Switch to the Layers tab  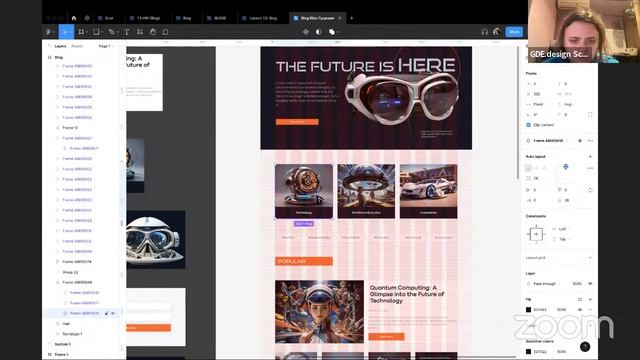click(x=60, y=46)
